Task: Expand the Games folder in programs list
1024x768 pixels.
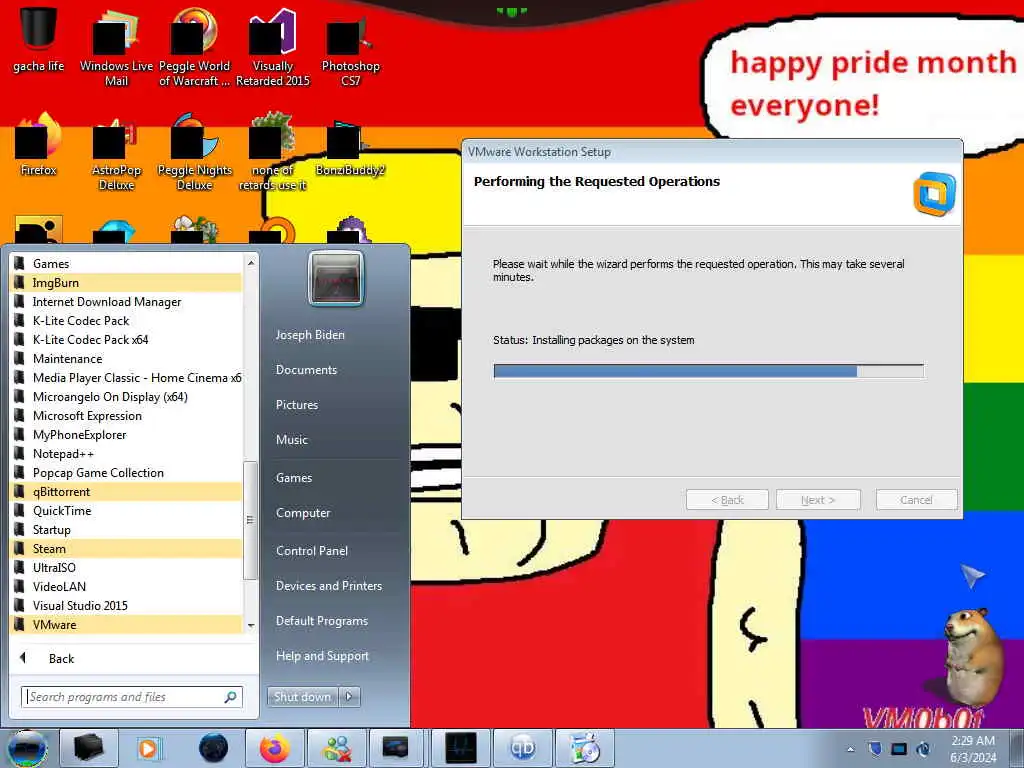Action: [x=127, y=264]
